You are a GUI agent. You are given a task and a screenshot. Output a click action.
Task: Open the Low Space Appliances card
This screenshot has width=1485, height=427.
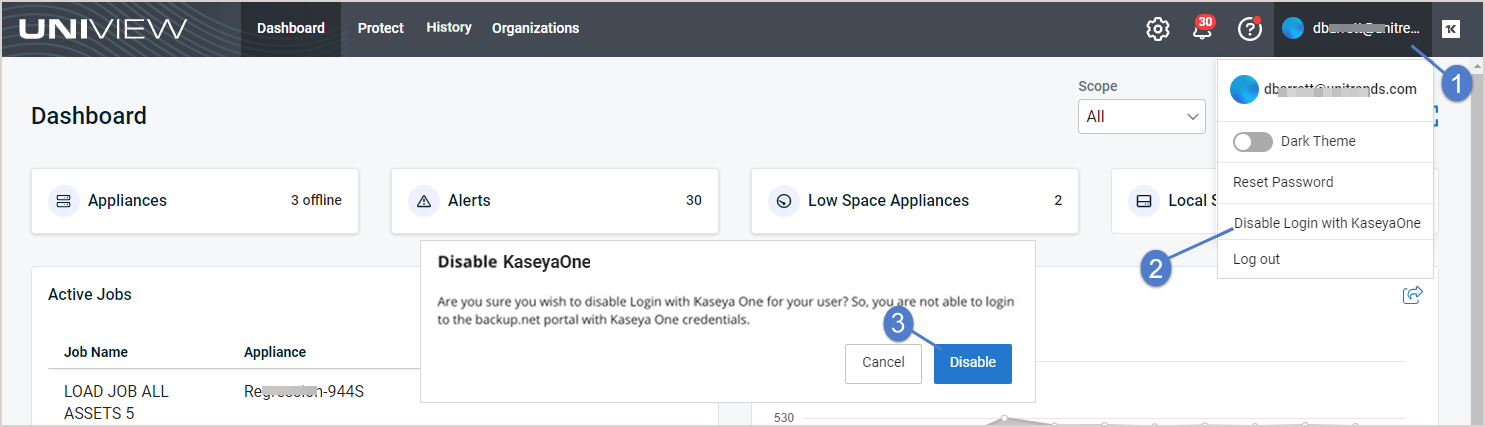tap(915, 201)
